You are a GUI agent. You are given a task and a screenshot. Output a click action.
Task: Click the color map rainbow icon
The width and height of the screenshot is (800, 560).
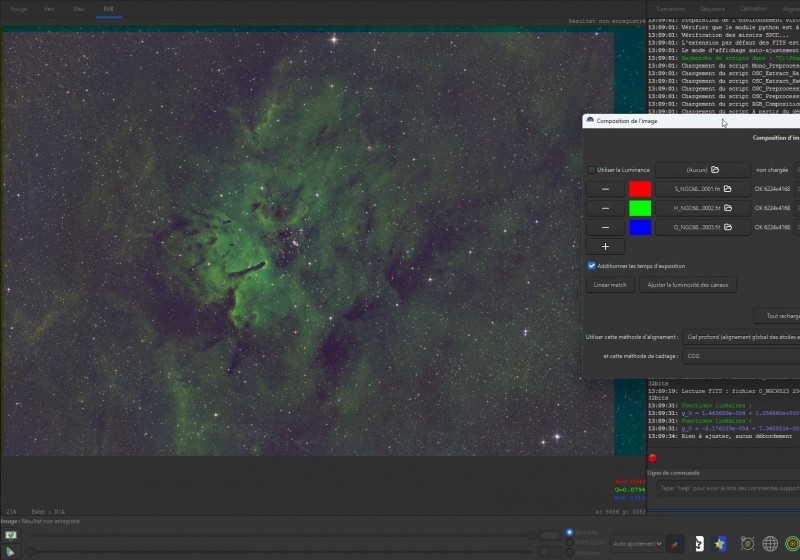click(x=676, y=544)
